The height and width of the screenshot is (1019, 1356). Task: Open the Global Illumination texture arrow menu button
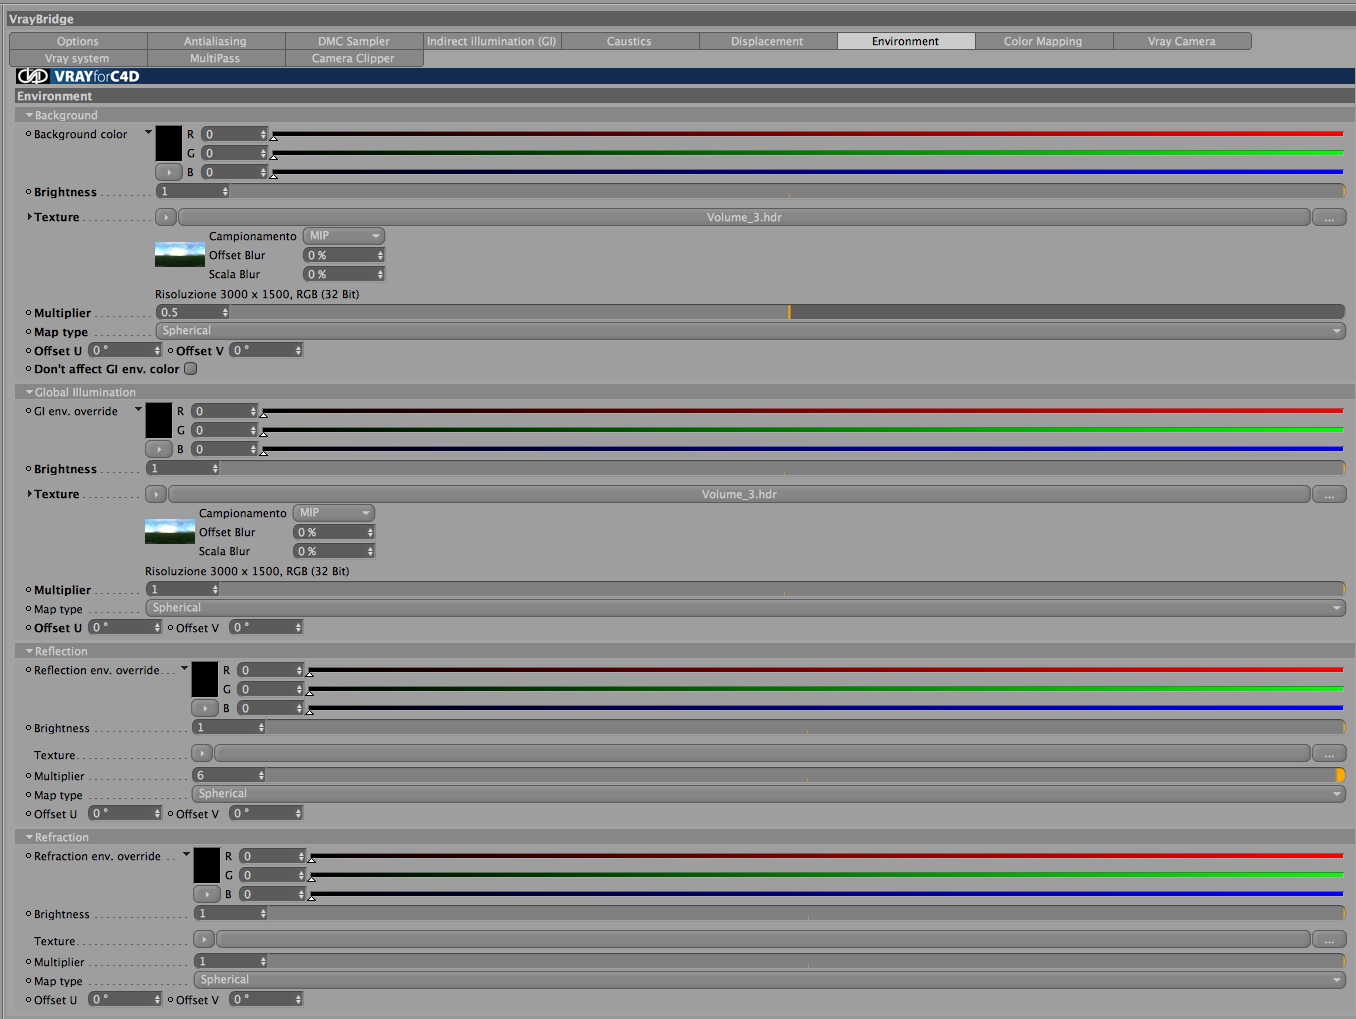tap(156, 494)
